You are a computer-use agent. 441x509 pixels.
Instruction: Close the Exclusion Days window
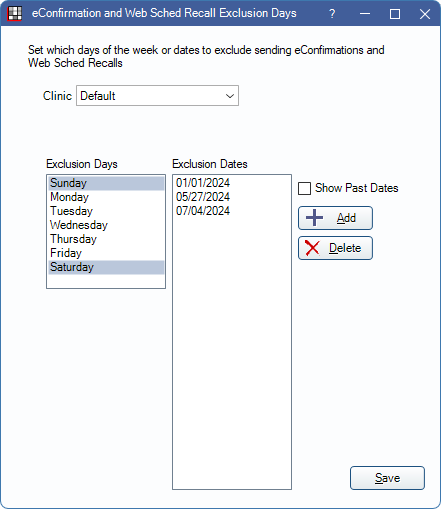coord(425,14)
